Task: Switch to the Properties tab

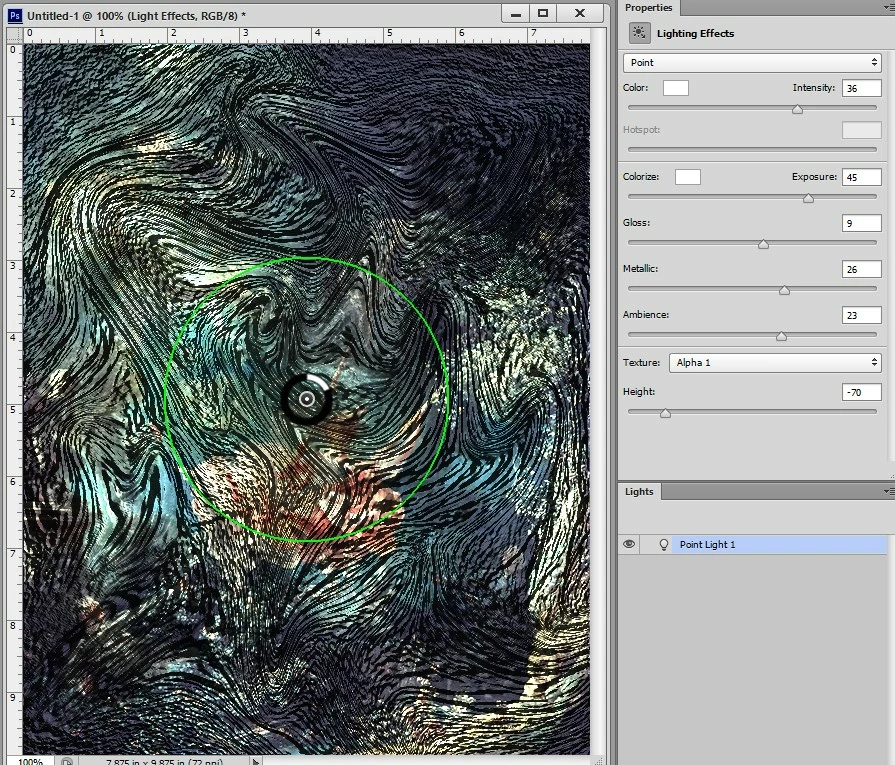Action: coord(648,7)
